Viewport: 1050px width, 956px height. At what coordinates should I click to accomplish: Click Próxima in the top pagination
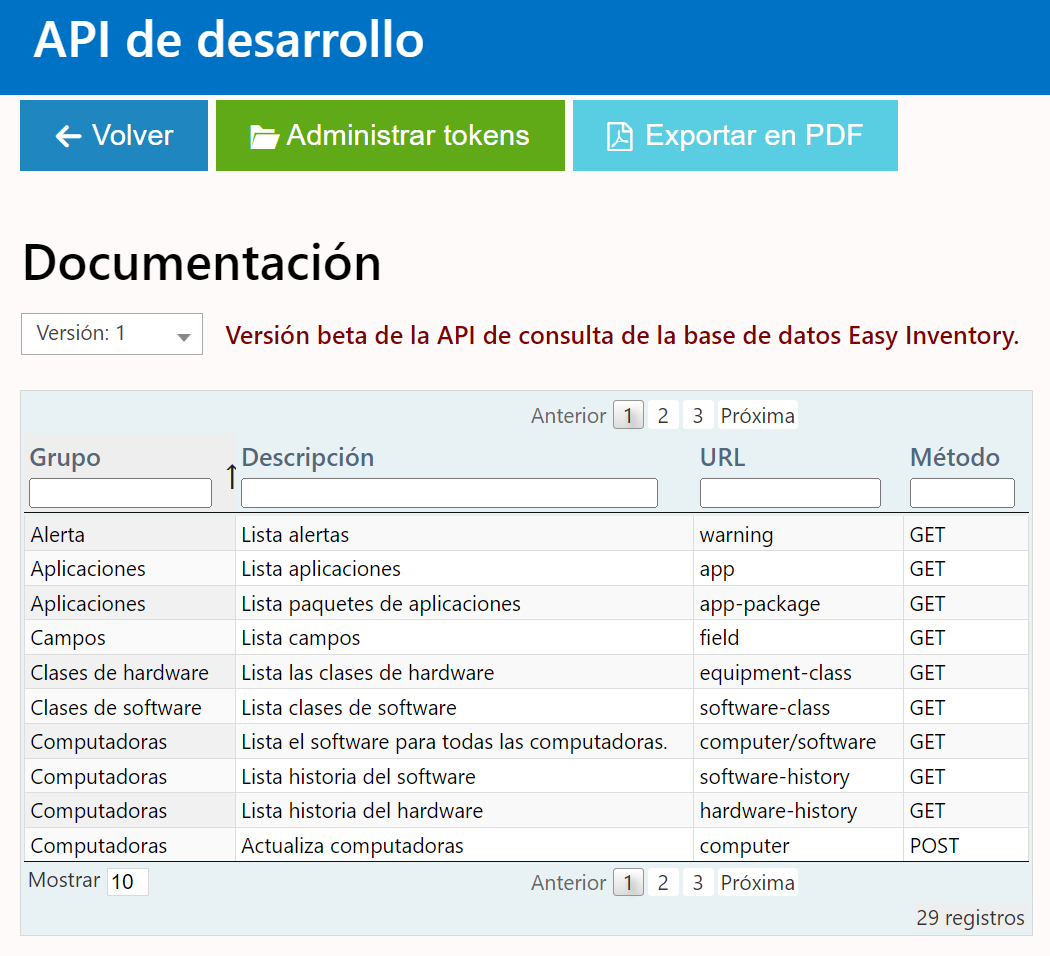(x=757, y=415)
